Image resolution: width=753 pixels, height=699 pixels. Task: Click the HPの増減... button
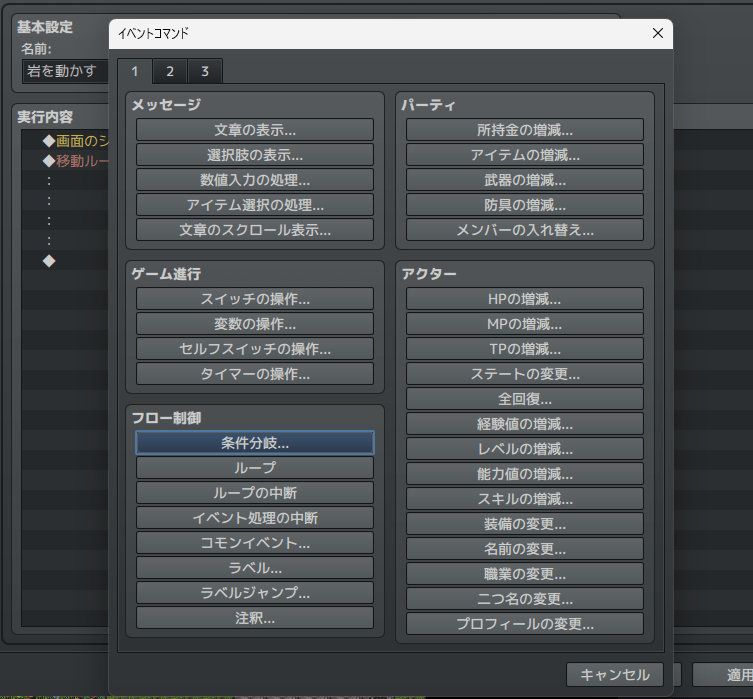pyautogui.click(x=525, y=299)
